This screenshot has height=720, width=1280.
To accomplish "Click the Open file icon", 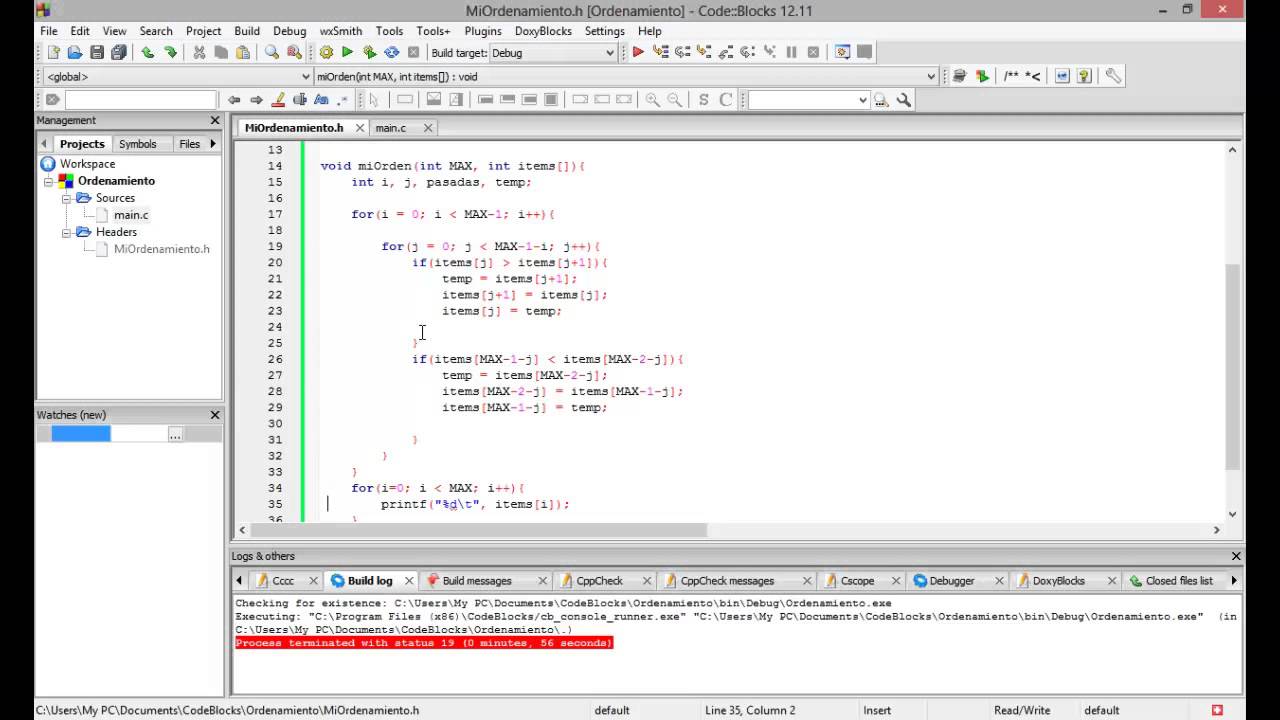I will [75, 53].
